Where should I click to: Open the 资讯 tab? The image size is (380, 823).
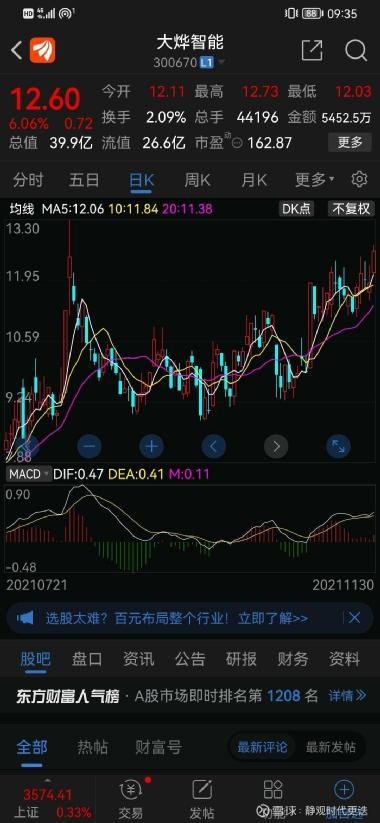(139, 658)
